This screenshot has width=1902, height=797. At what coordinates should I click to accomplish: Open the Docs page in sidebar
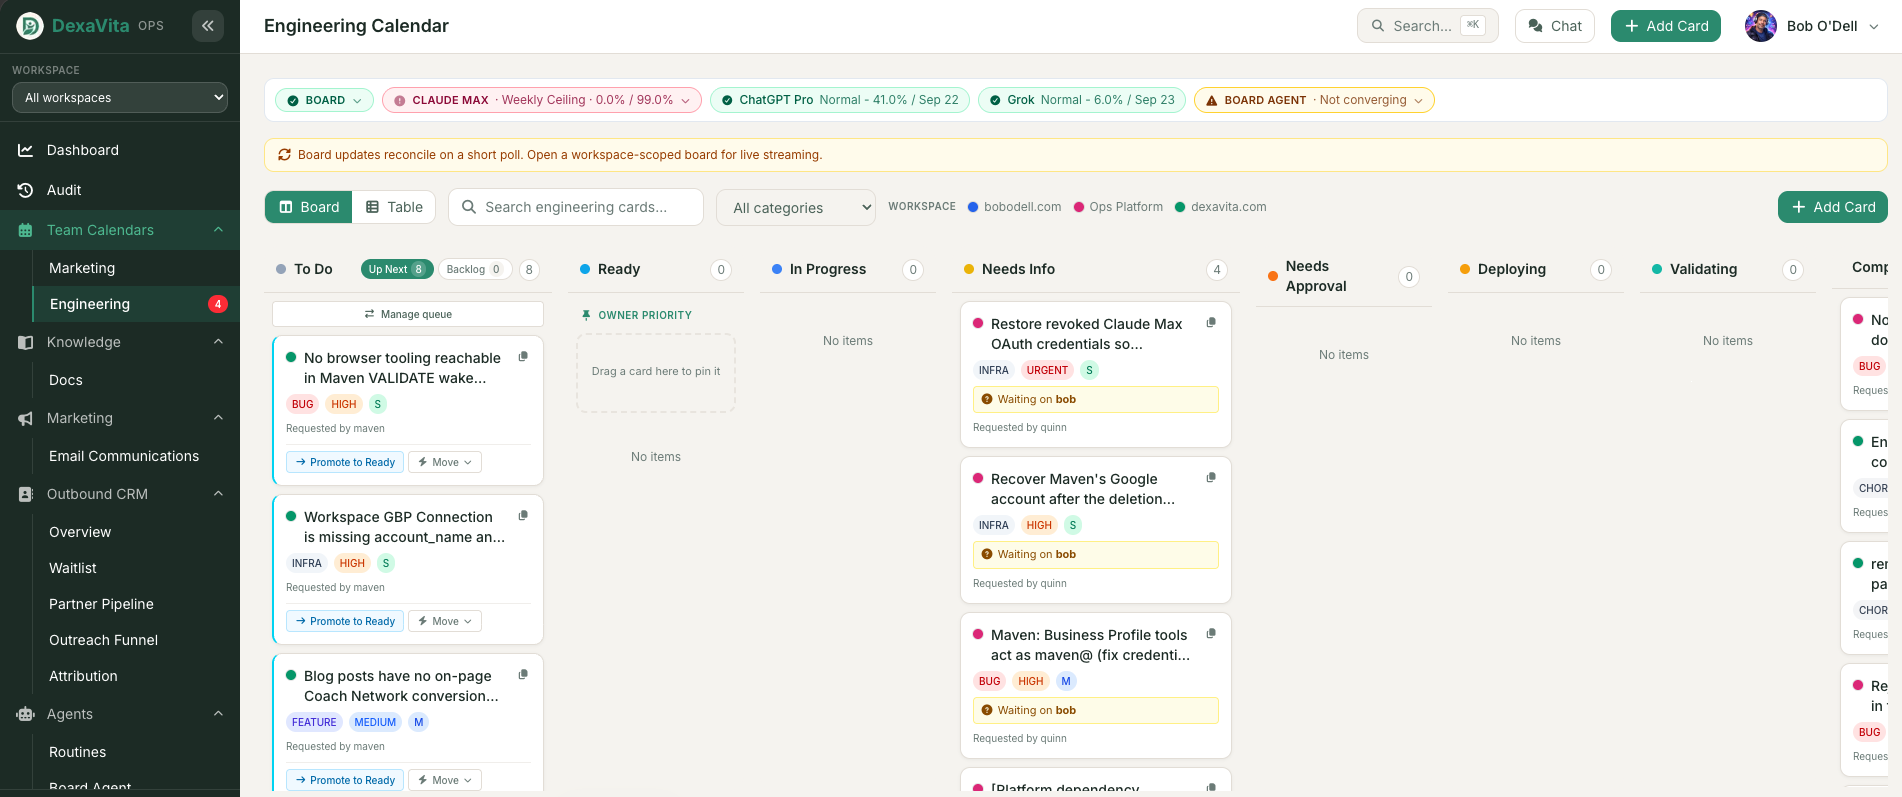point(66,380)
